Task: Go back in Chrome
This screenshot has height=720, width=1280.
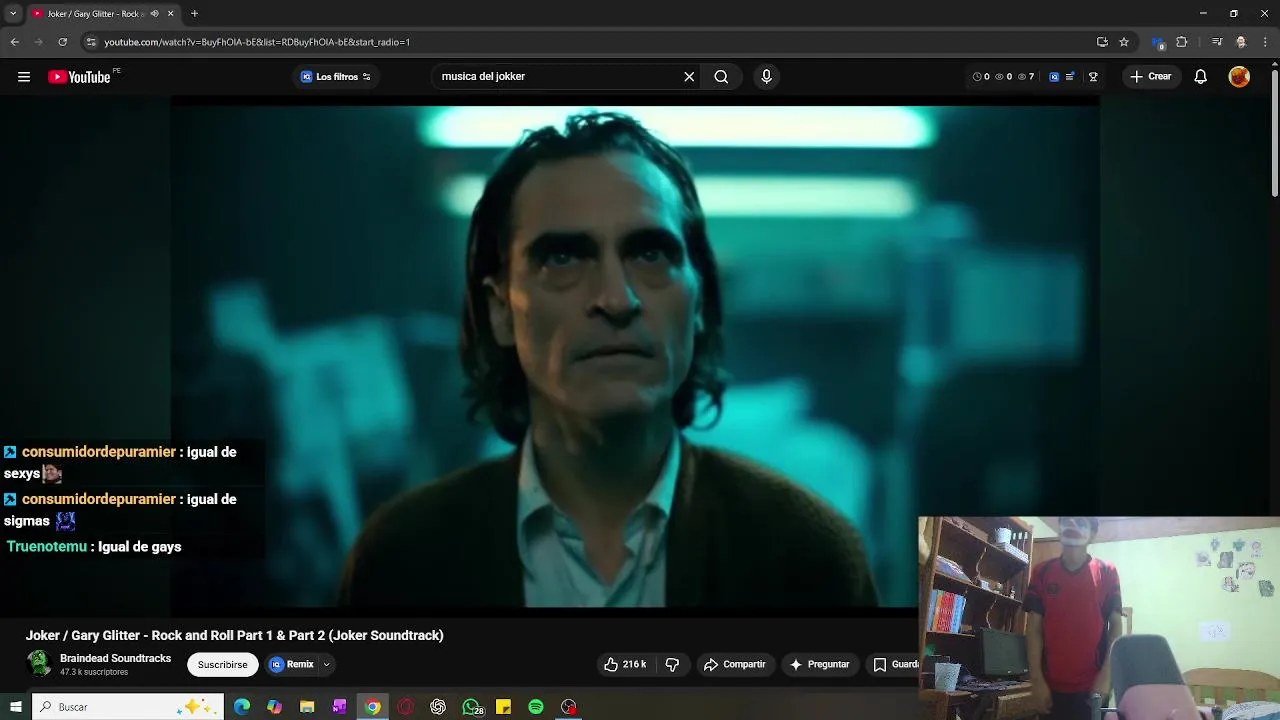Action: tap(14, 42)
